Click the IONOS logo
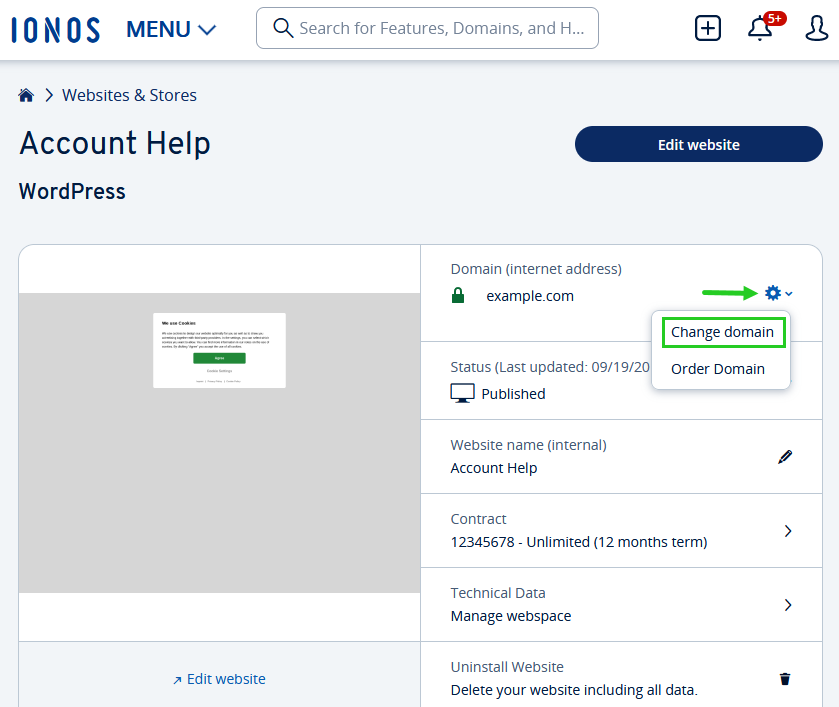Viewport: 839px width, 707px height. point(56,29)
